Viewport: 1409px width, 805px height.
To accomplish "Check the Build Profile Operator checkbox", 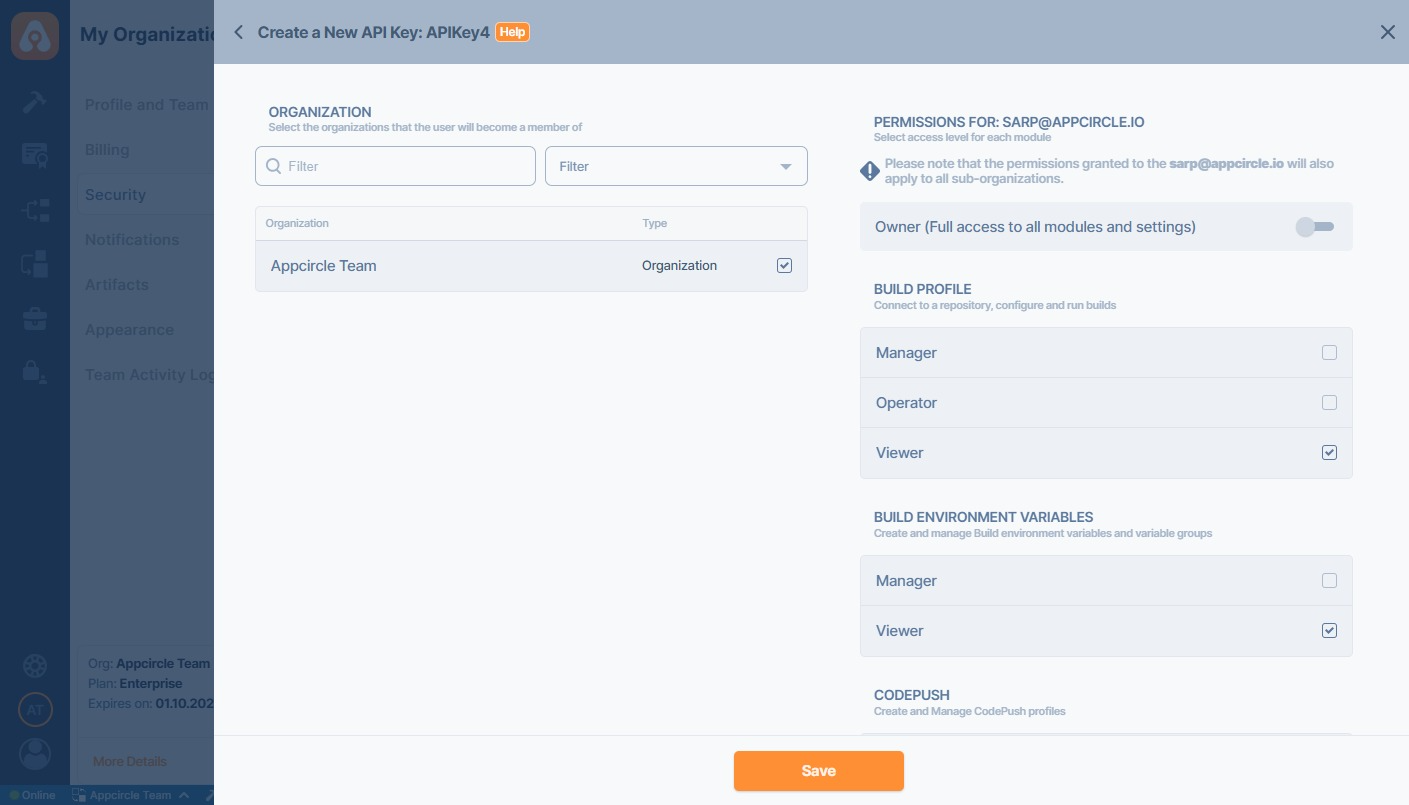I will tap(1329, 403).
